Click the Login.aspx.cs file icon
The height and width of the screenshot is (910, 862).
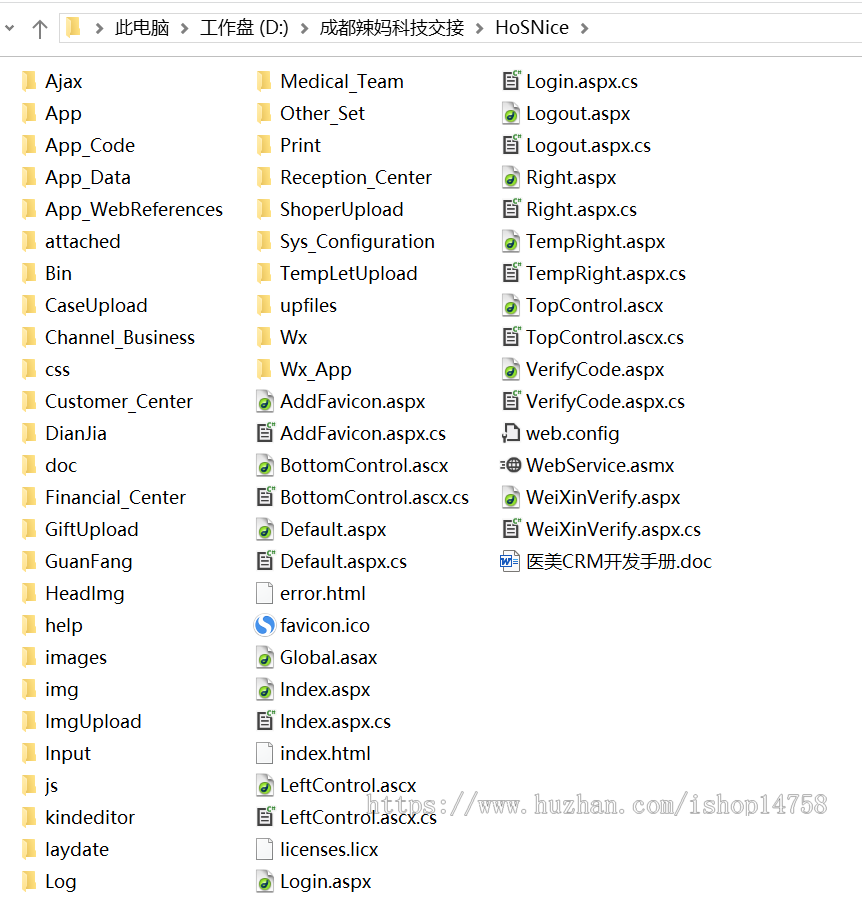[x=511, y=81]
